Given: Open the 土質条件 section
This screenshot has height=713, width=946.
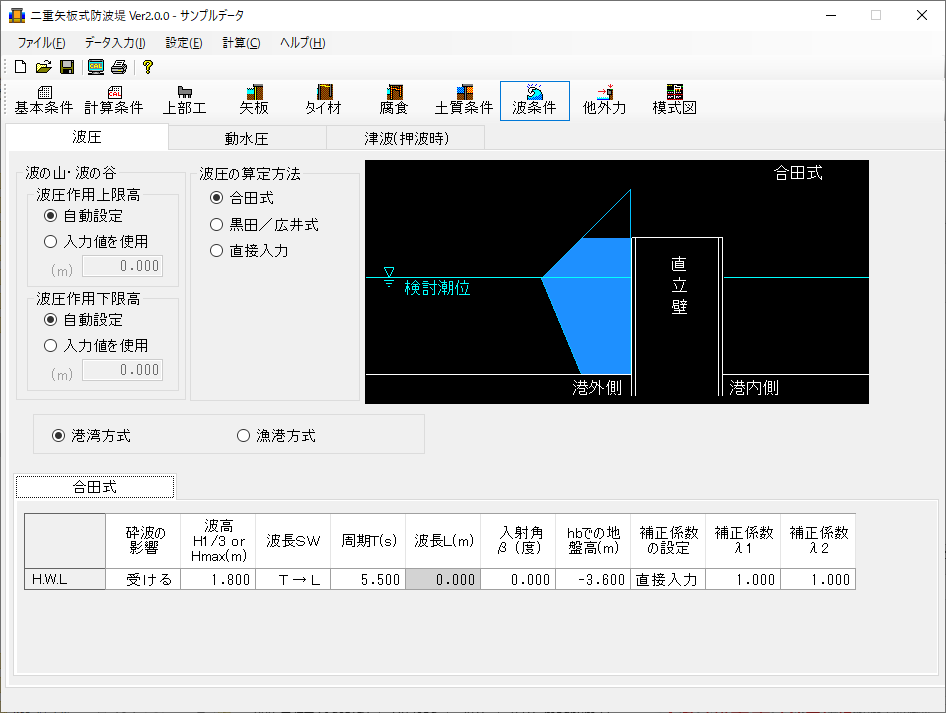Looking at the screenshot, I should (464, 101).
